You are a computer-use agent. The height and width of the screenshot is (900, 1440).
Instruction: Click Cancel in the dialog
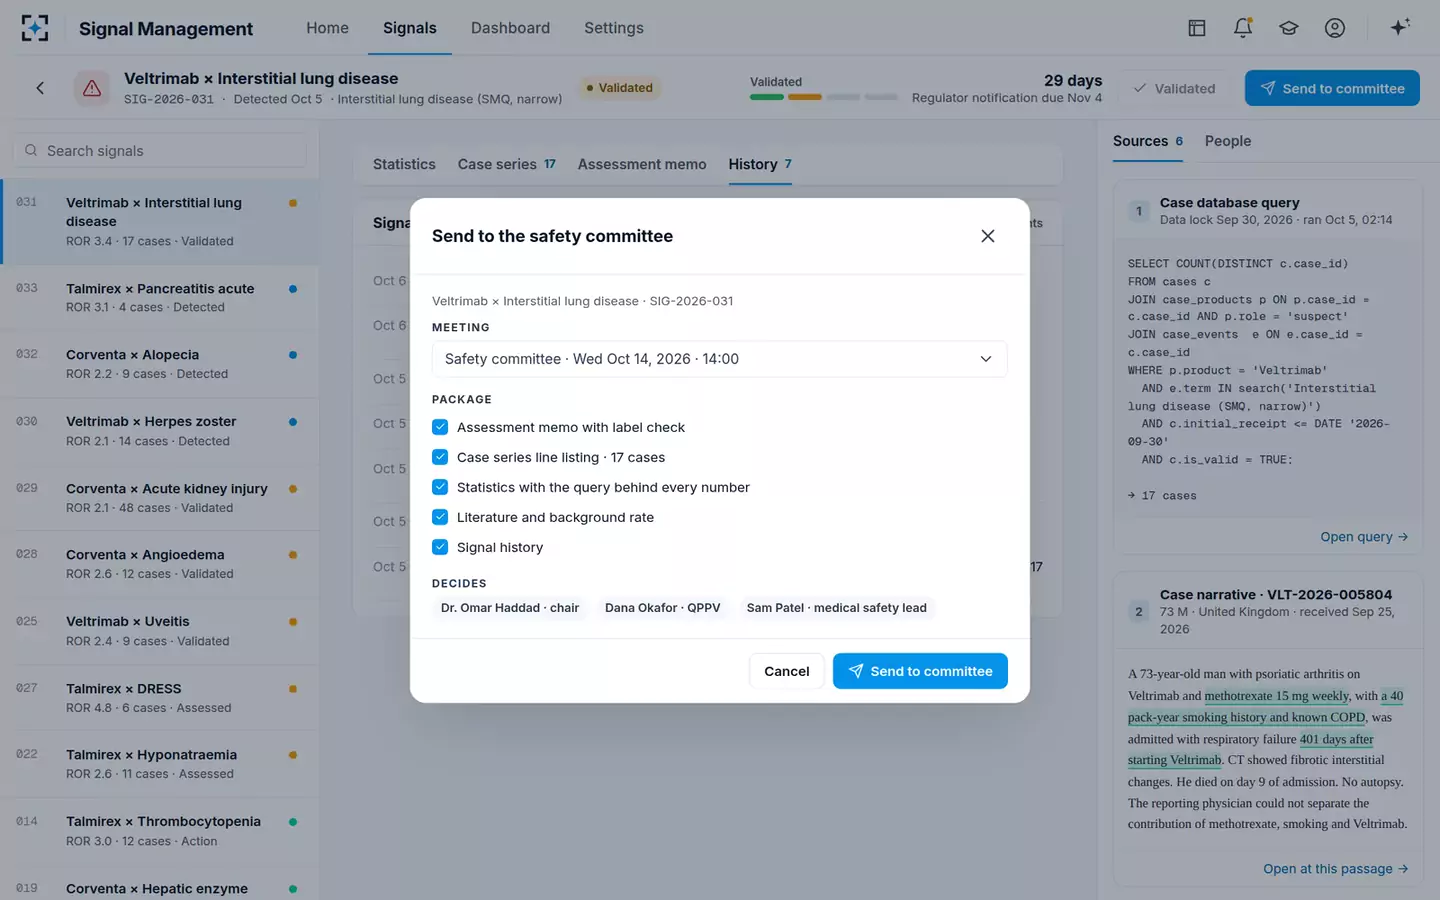(787, 671)
